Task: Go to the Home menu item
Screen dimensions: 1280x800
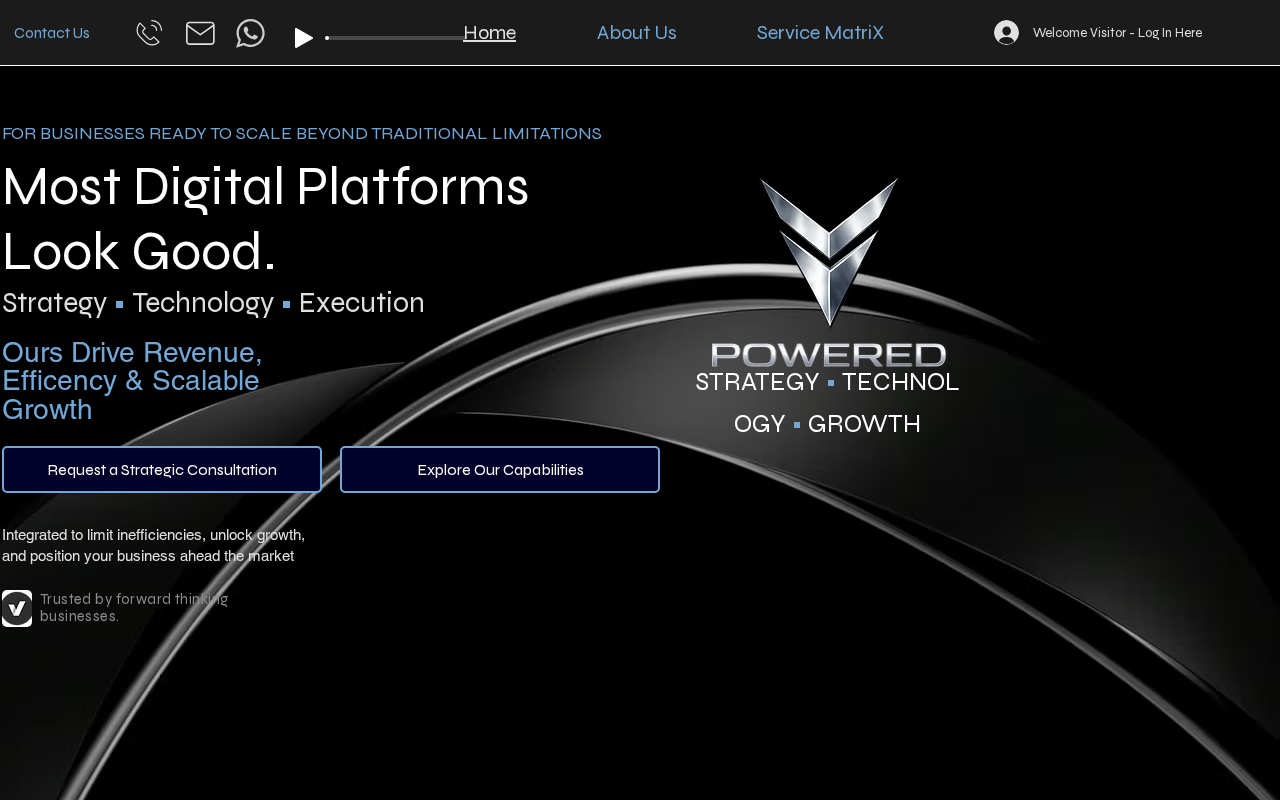Action: [x=490, y=33]
